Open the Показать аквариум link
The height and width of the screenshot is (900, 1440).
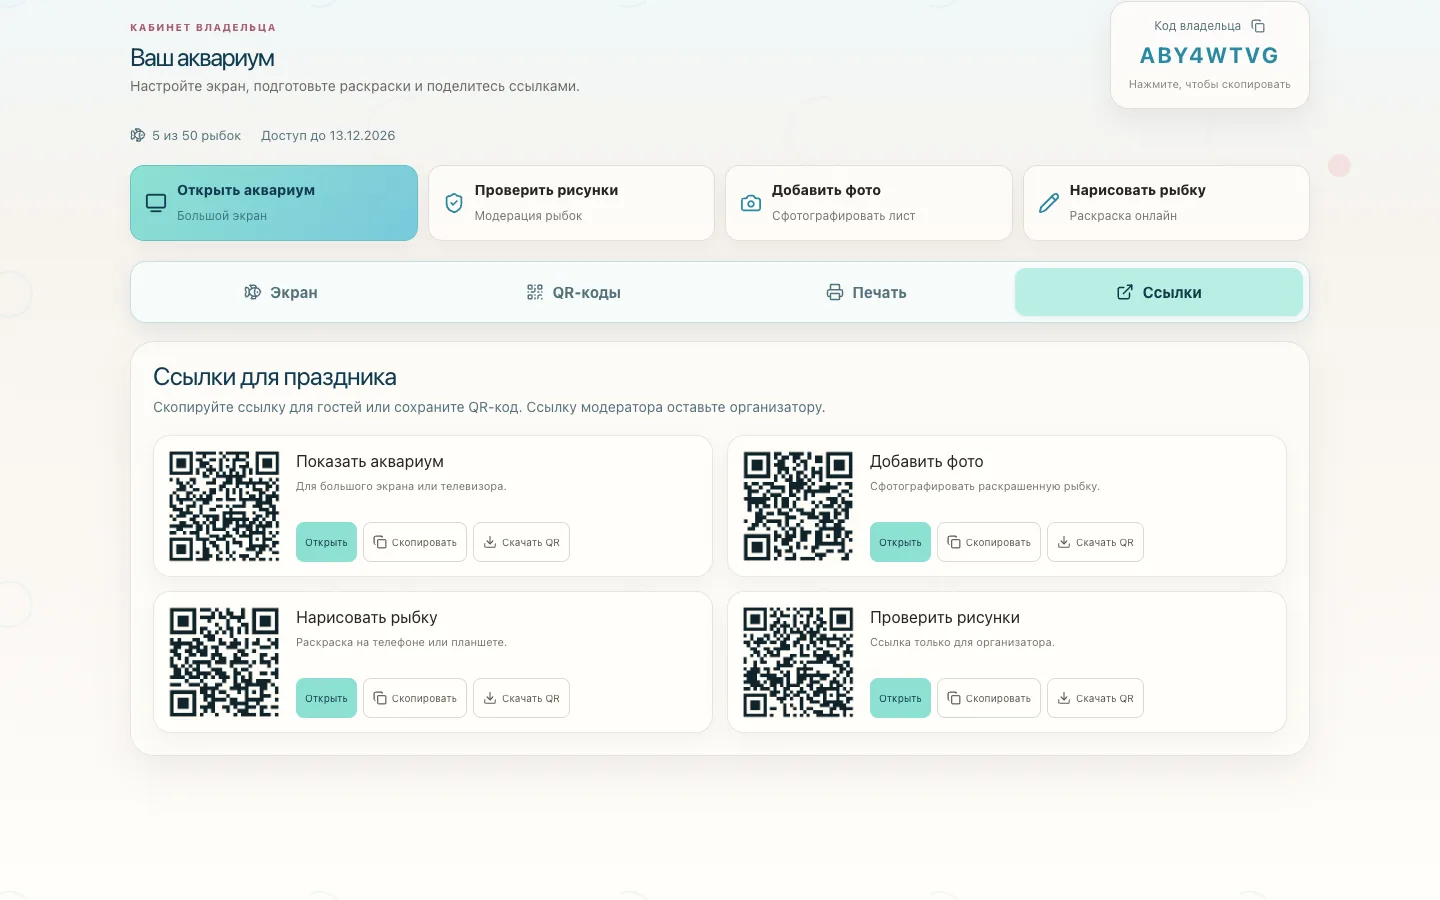[326, 542]
